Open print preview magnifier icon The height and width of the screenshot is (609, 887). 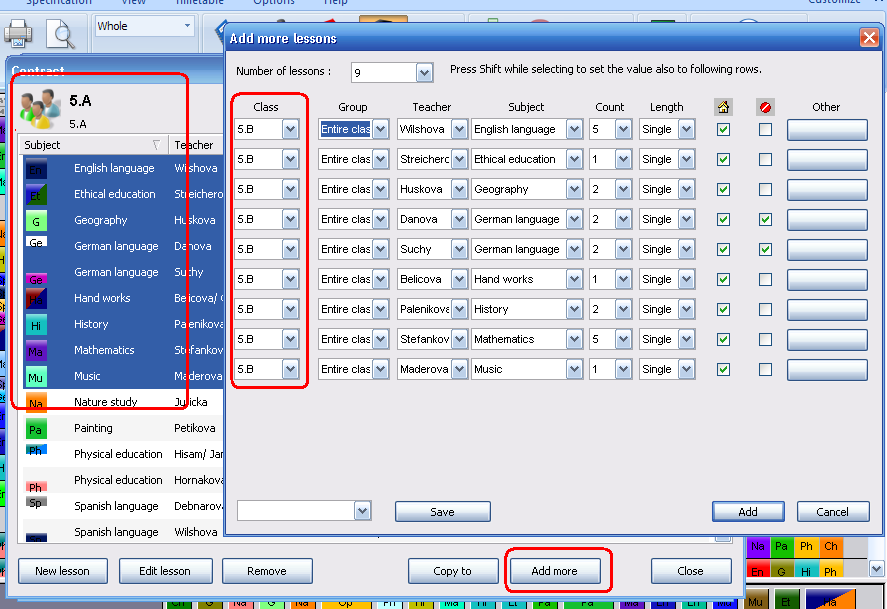[x=63, y=35]
